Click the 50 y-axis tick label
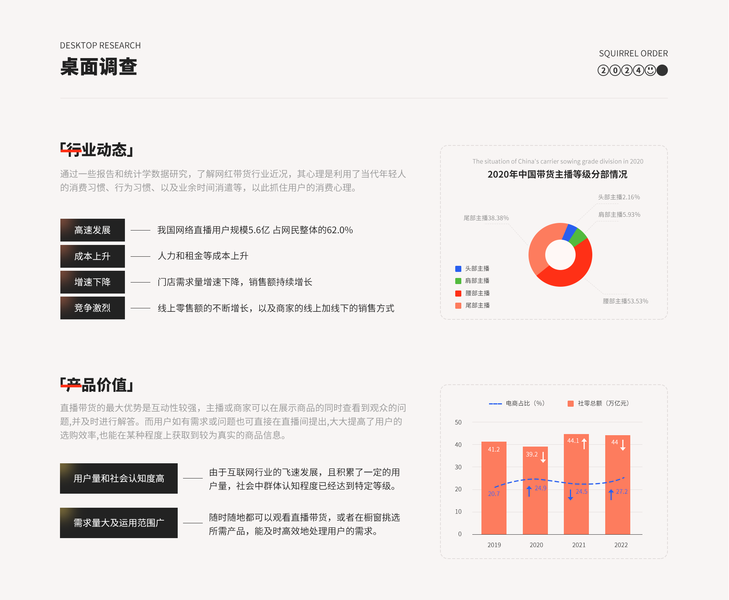This screenshot has width=729, height=600. [458, 422]
